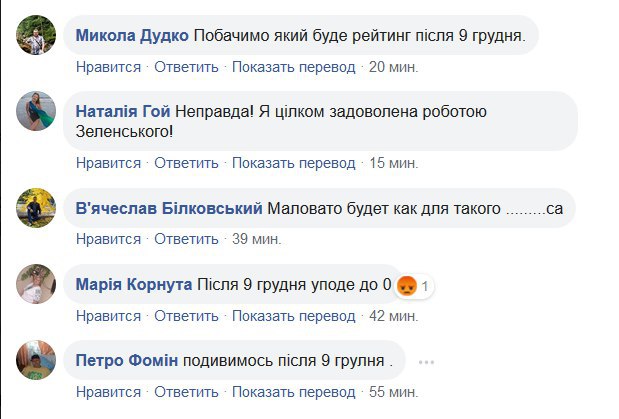
Task: Click Марія Корнута's profile avatar
Action: pos(37,285)
